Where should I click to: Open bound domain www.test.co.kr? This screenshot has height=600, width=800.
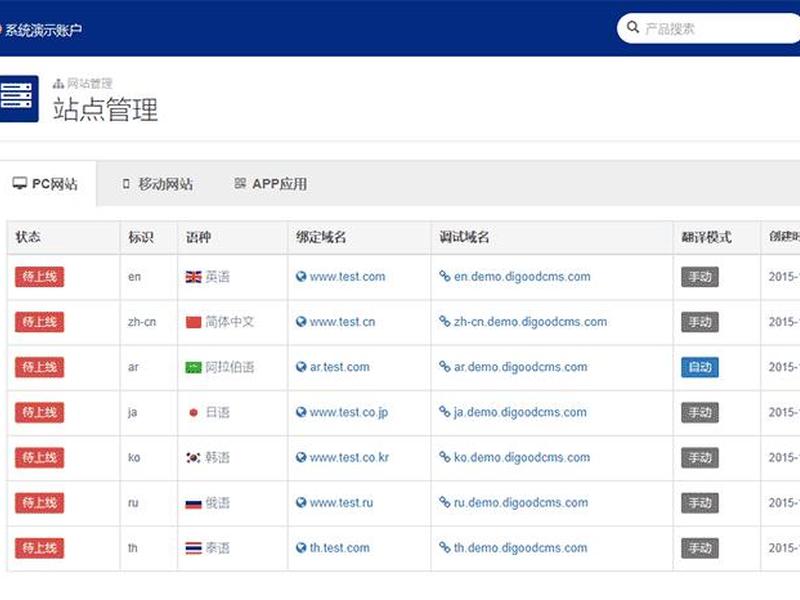(x=349, y=457)
